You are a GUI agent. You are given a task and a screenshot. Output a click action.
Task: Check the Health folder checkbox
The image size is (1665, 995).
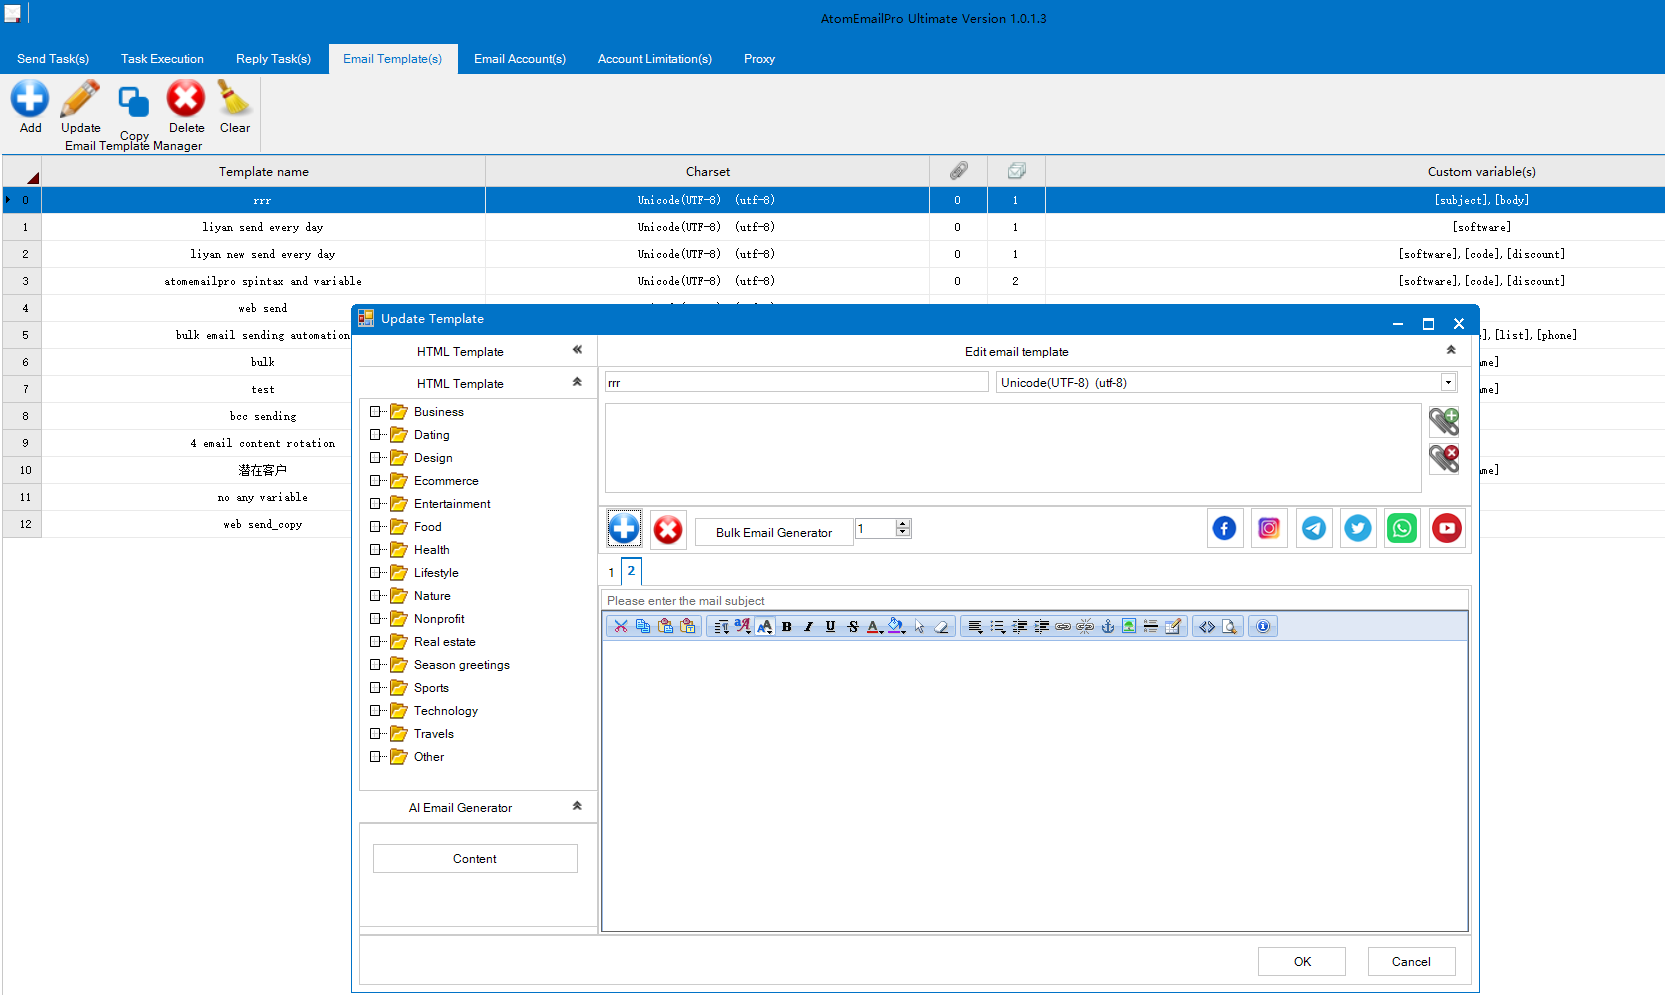click(376, 549)
